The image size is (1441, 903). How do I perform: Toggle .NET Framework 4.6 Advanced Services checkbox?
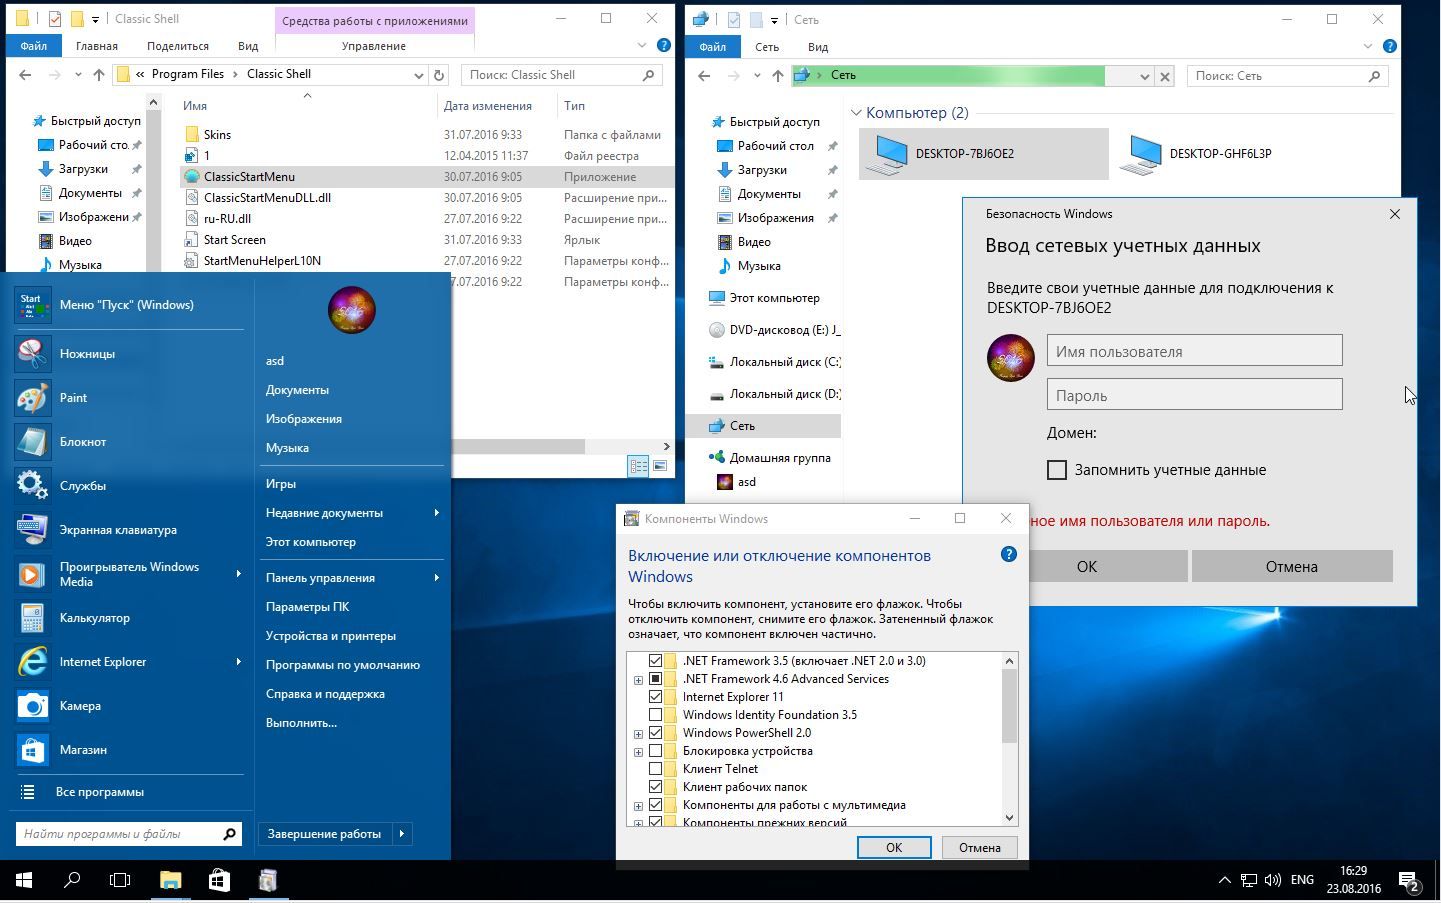point(656,679)
